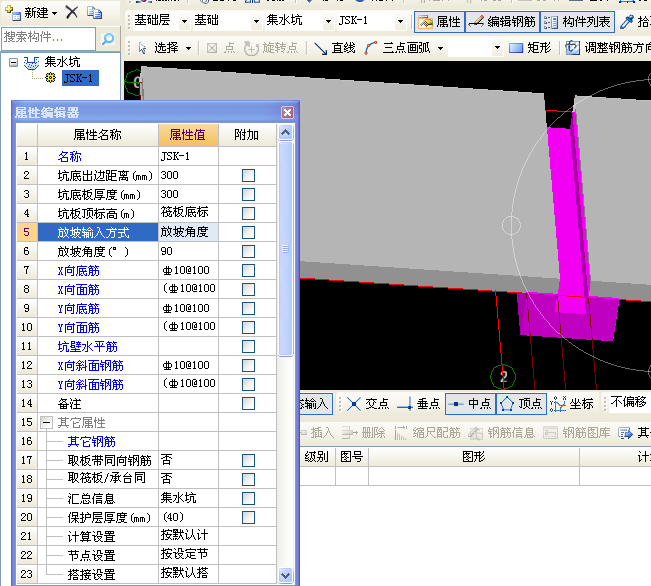Image resolution: width=651 pixels, height=586 pixels.
Task: Click axis grid bubble number 2
Action: [x=503, y=377]
